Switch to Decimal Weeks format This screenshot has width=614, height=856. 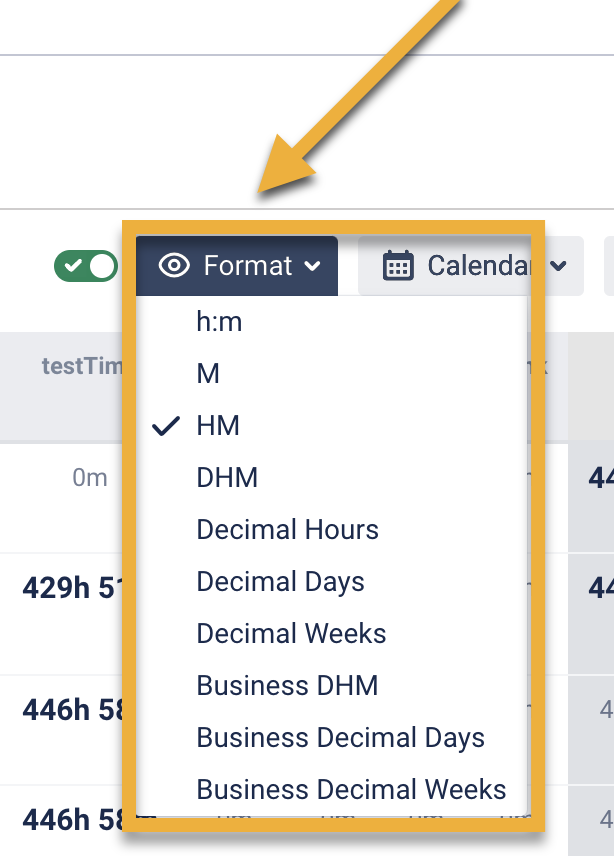(x=291, y=634)
